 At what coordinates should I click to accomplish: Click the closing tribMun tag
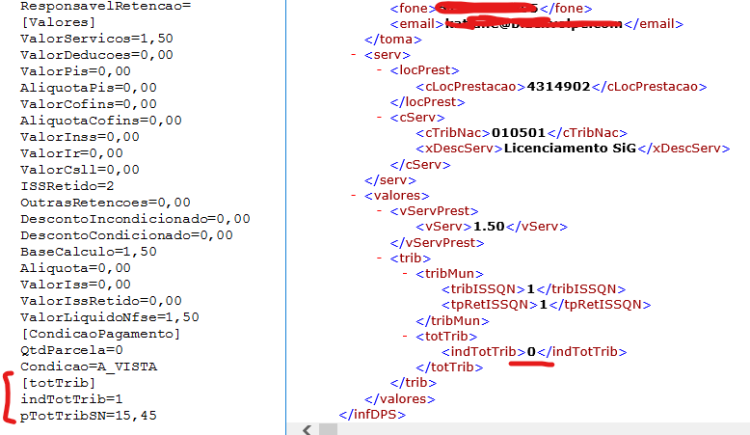click(452, 321)
